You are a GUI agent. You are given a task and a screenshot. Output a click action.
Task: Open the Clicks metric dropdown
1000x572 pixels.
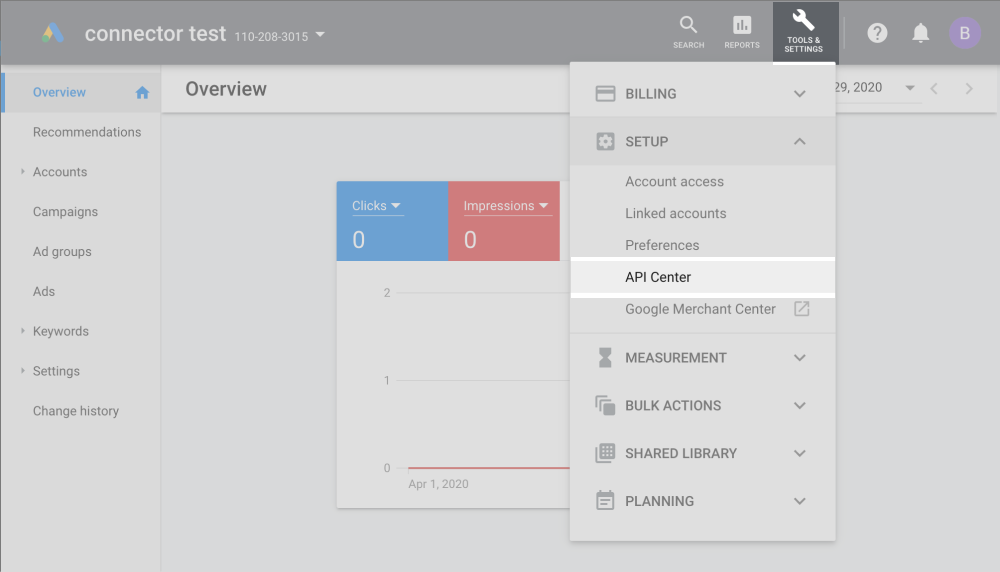tap(377, 206)
